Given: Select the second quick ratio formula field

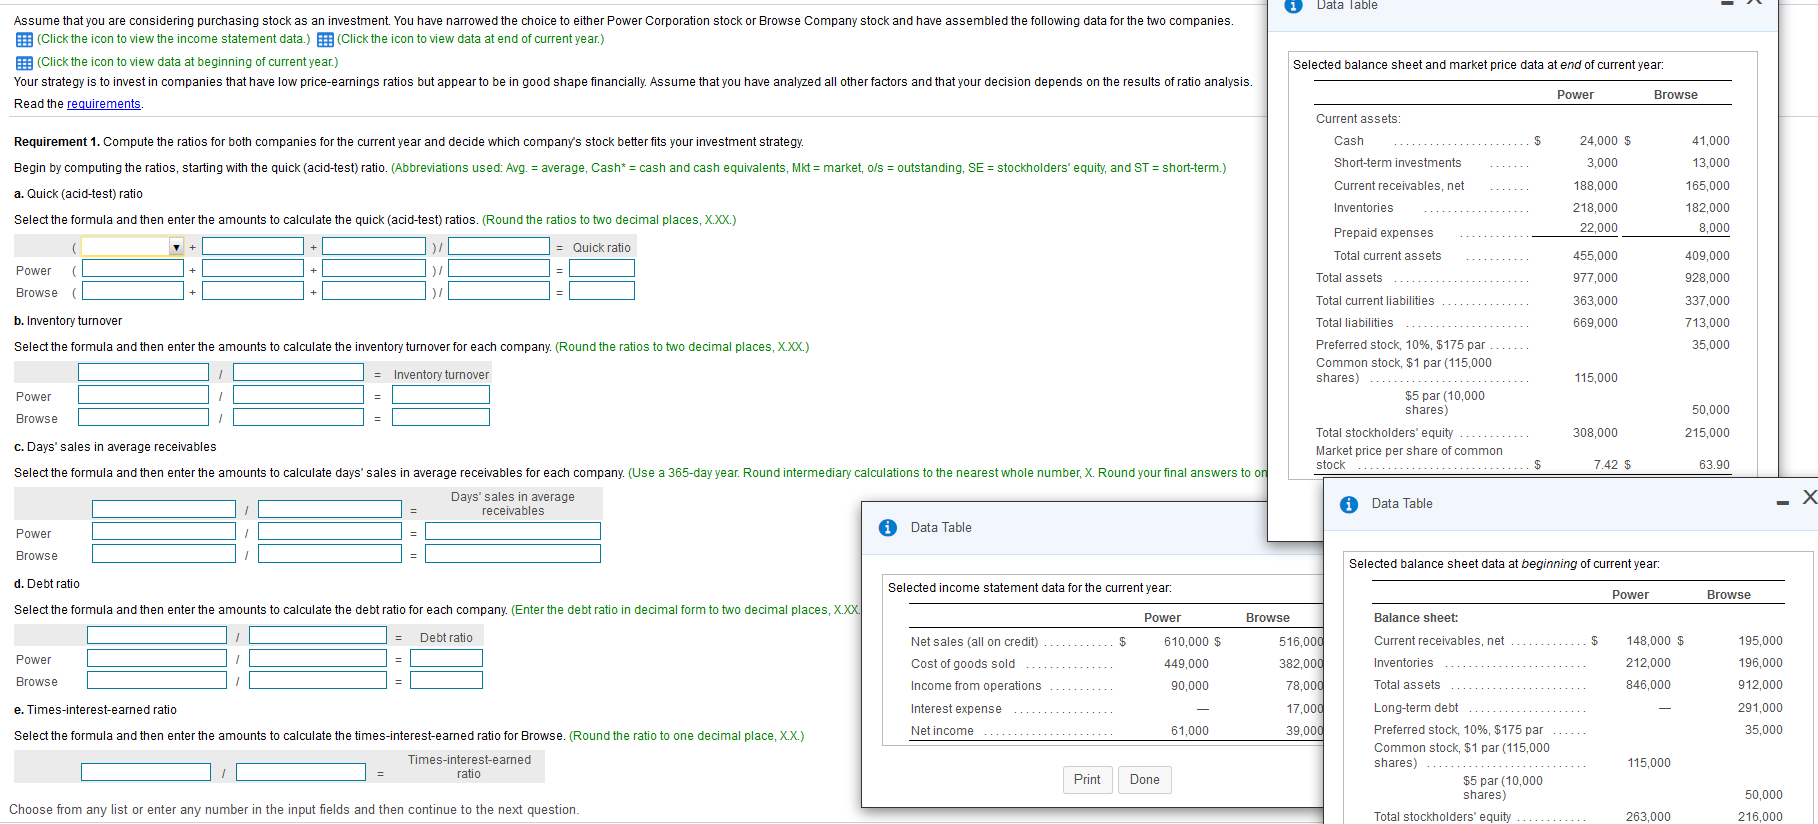Looking at the screenshot, I should 253,246.
